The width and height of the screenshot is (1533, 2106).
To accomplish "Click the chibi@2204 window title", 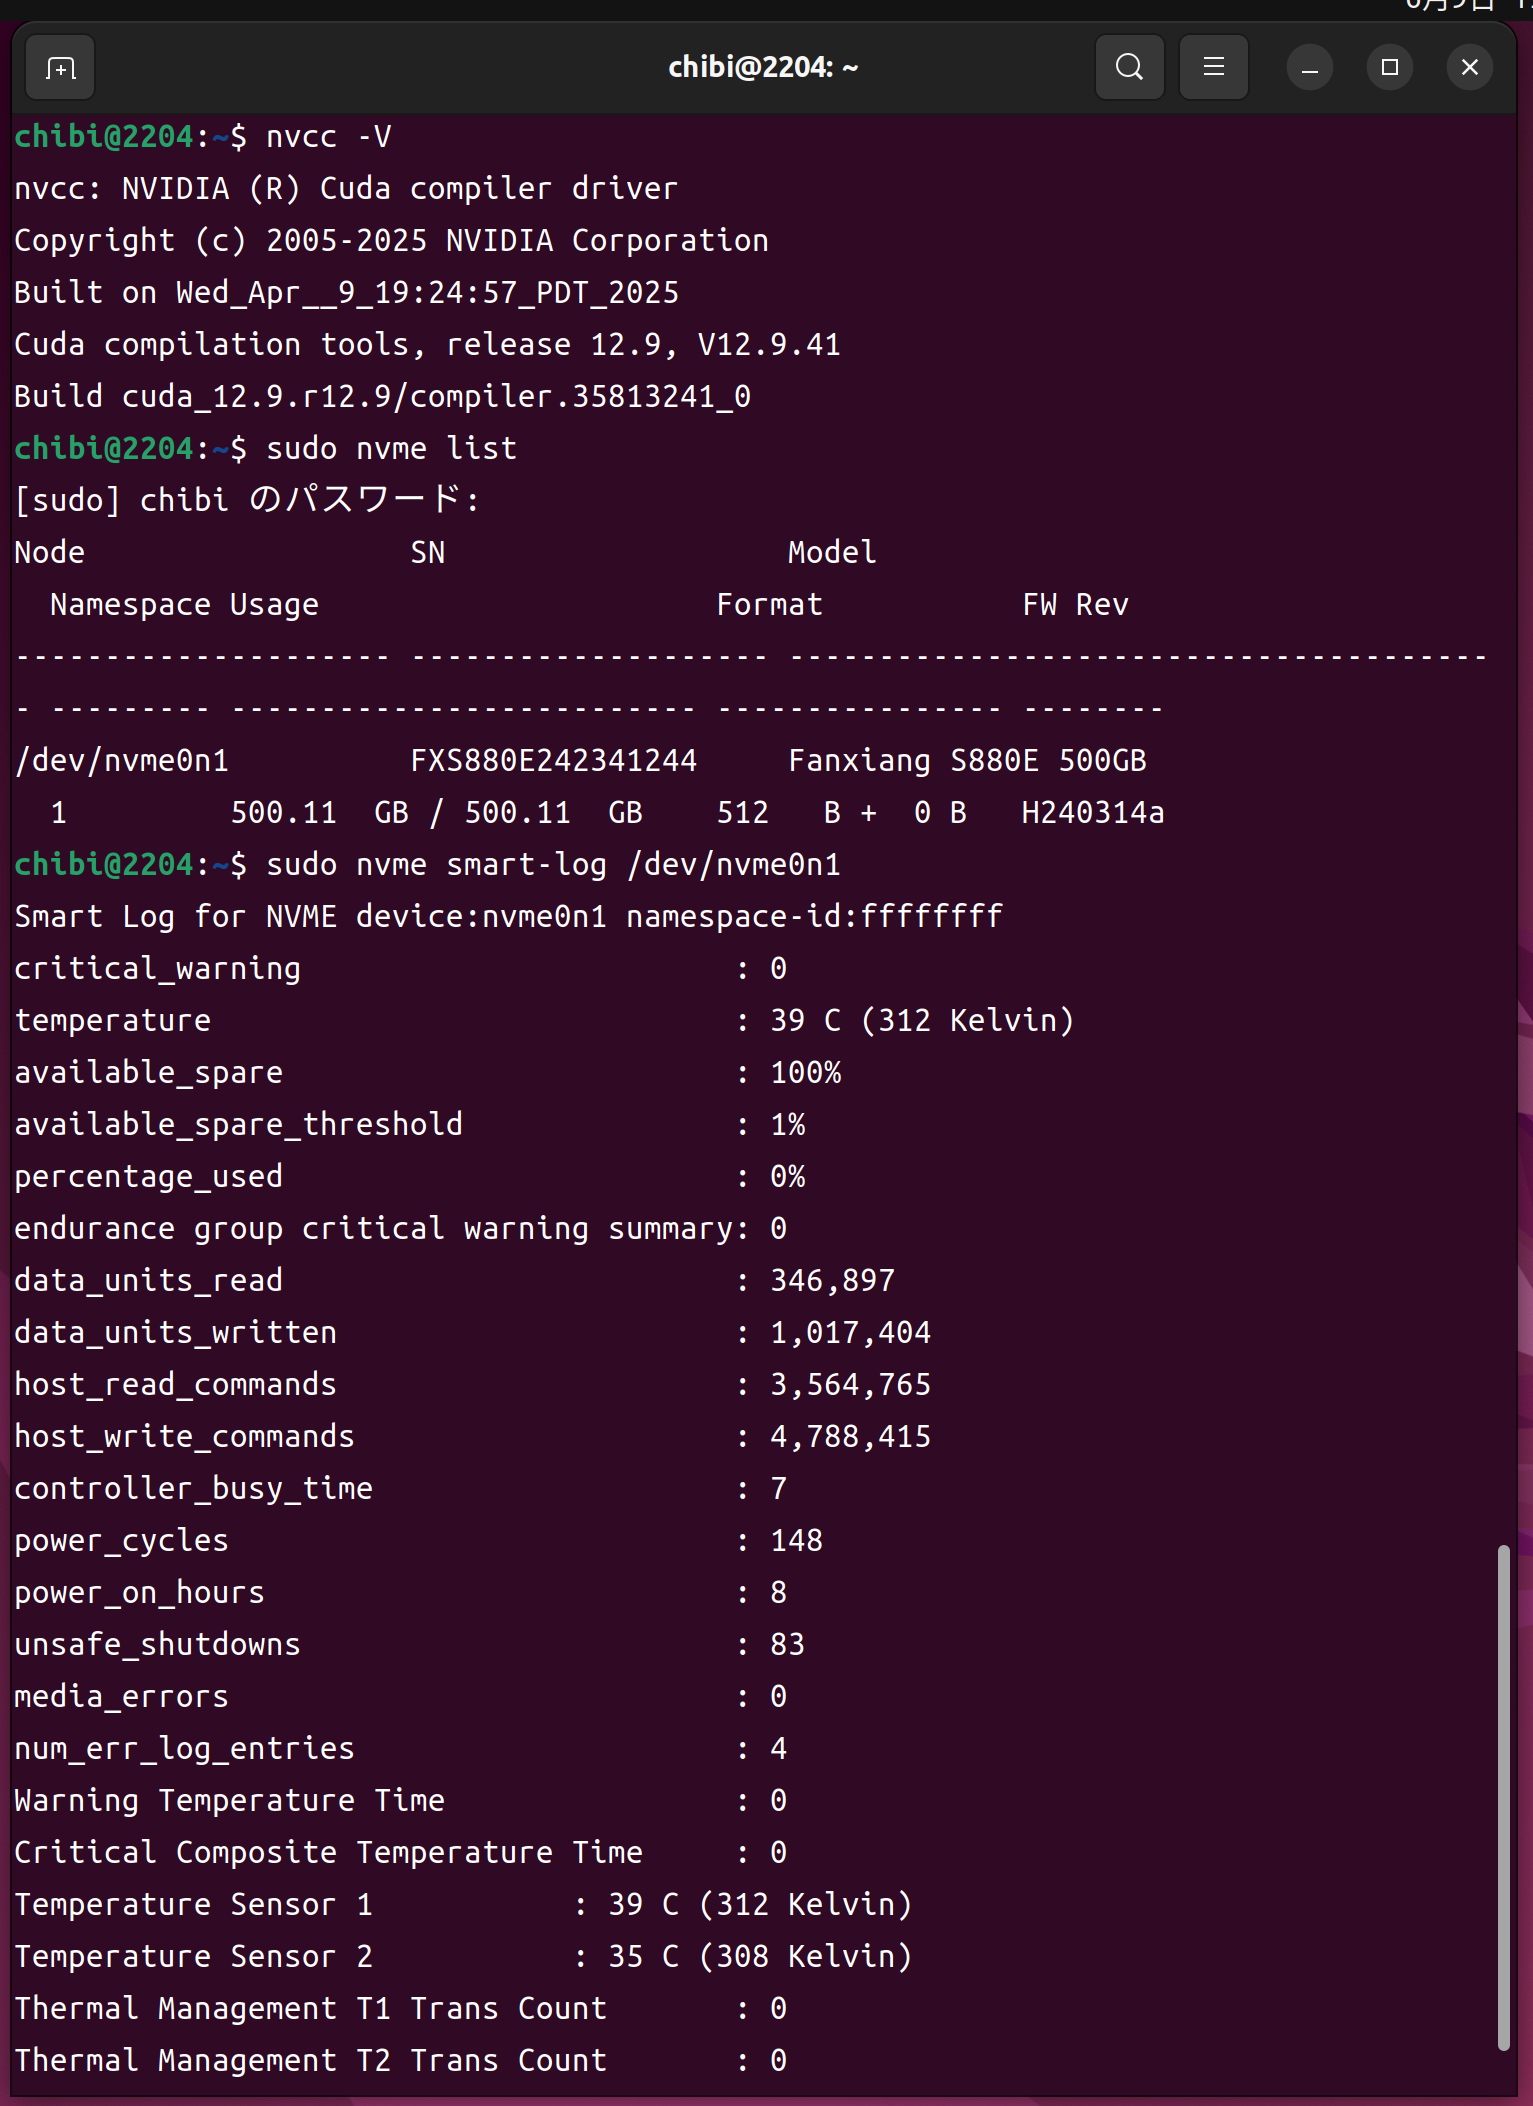I will point(762,68).
